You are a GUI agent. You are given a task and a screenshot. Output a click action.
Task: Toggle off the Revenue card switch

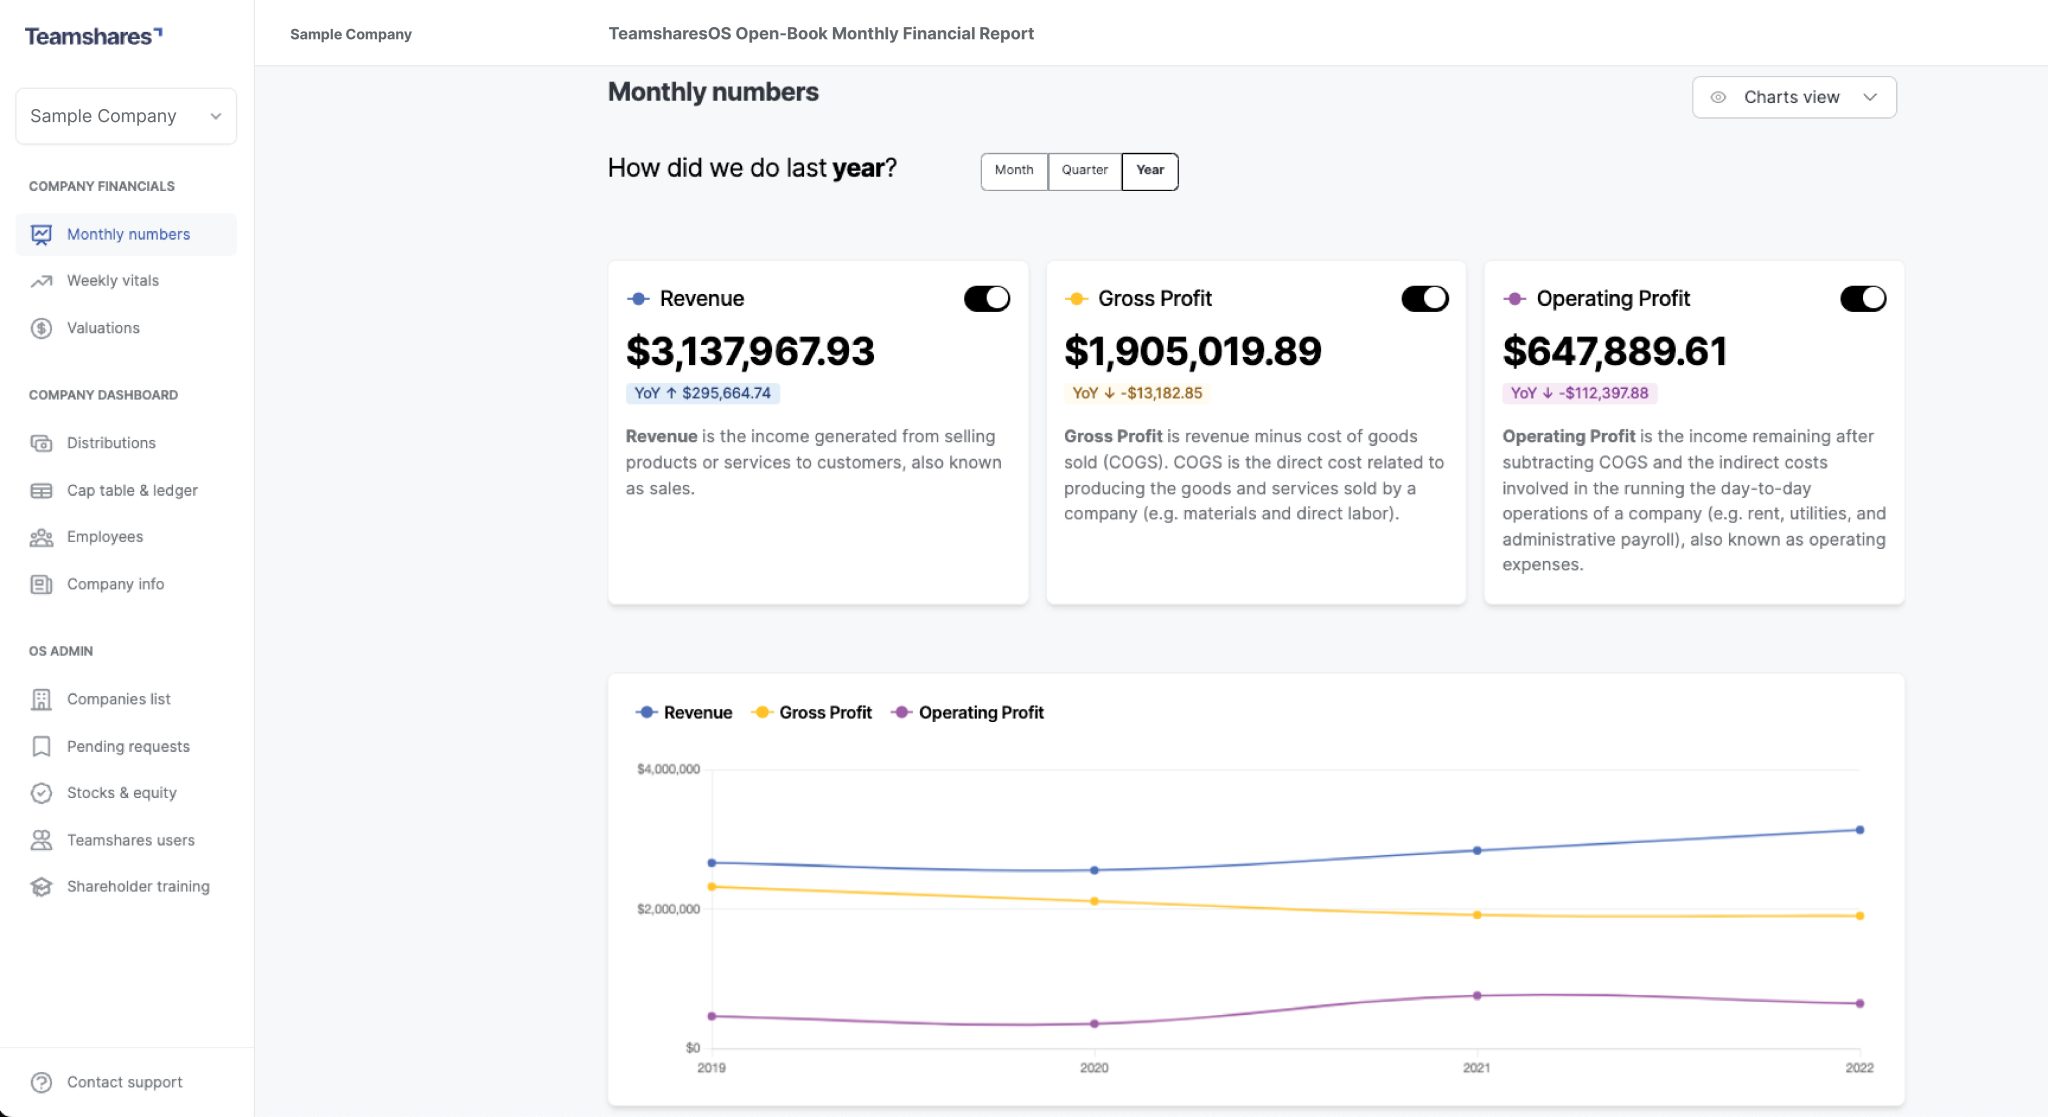[x=987, y=298]
